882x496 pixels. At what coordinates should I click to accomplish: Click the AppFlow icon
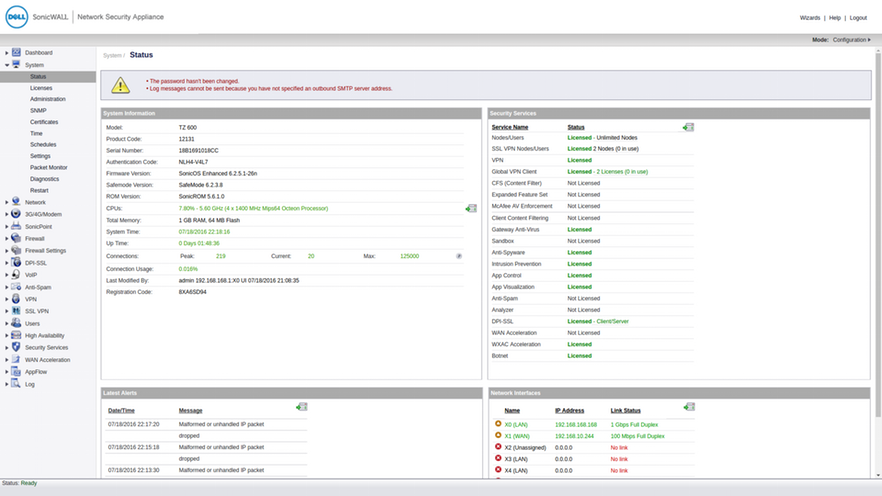tap(16, 372)
